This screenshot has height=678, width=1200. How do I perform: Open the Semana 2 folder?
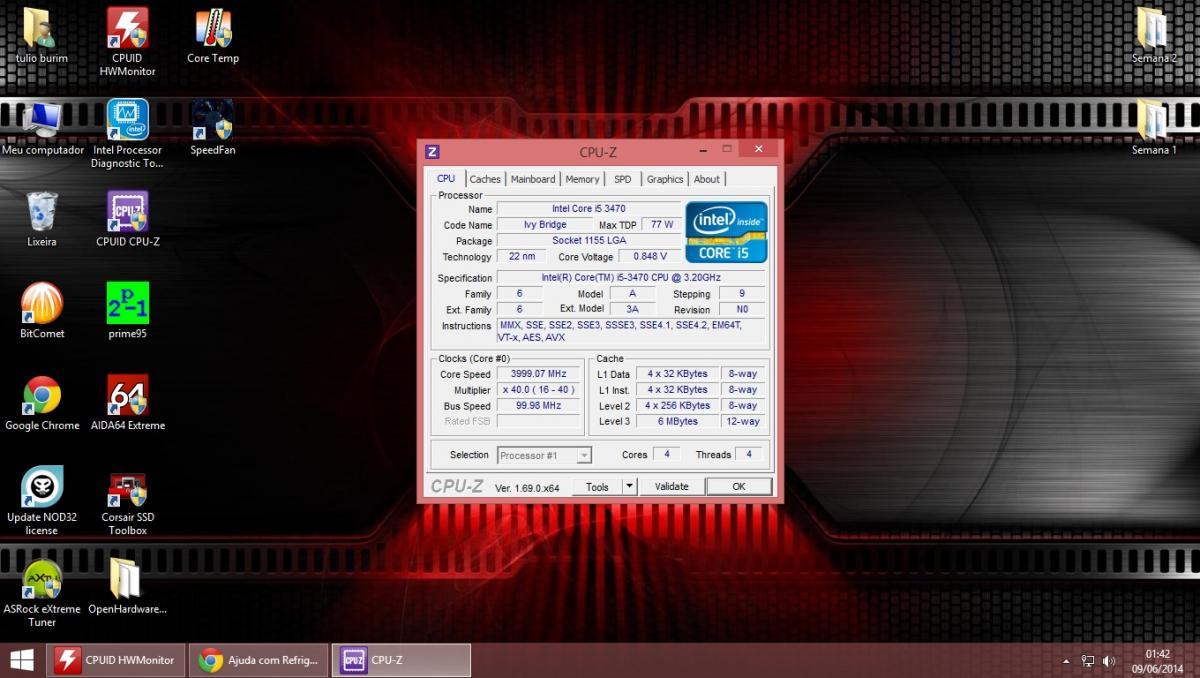click(x=1153, y=35)
